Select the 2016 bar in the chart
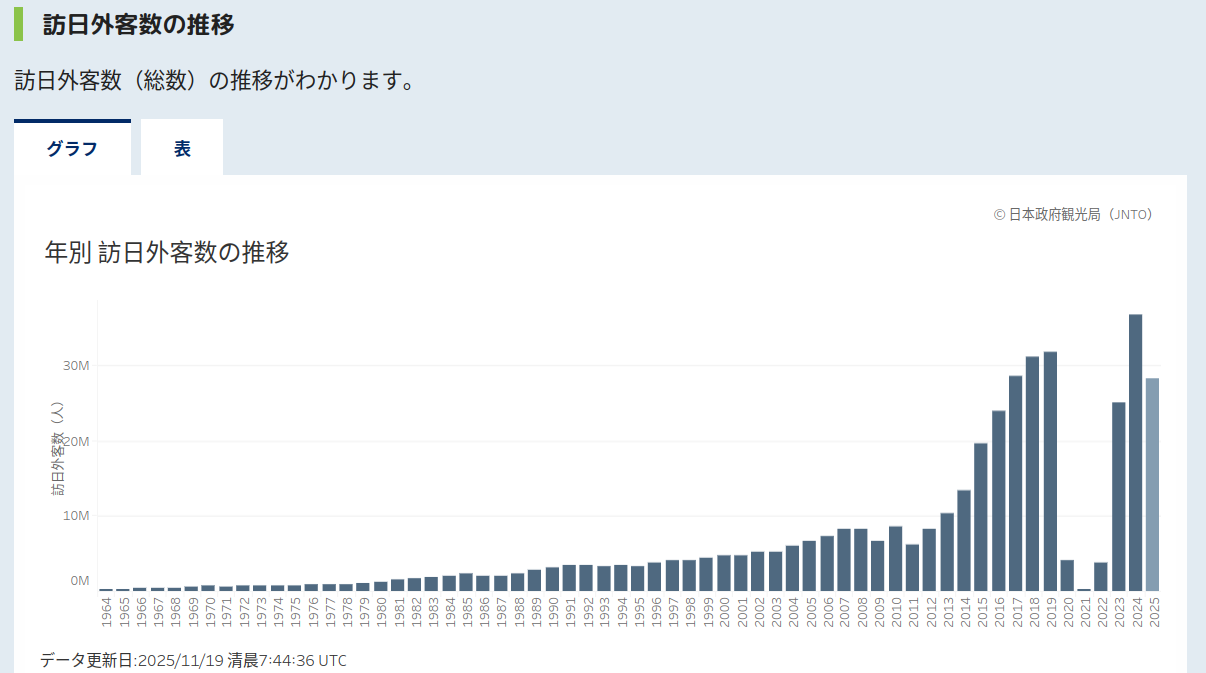1206x673 pixels. (x=998, y=500)
